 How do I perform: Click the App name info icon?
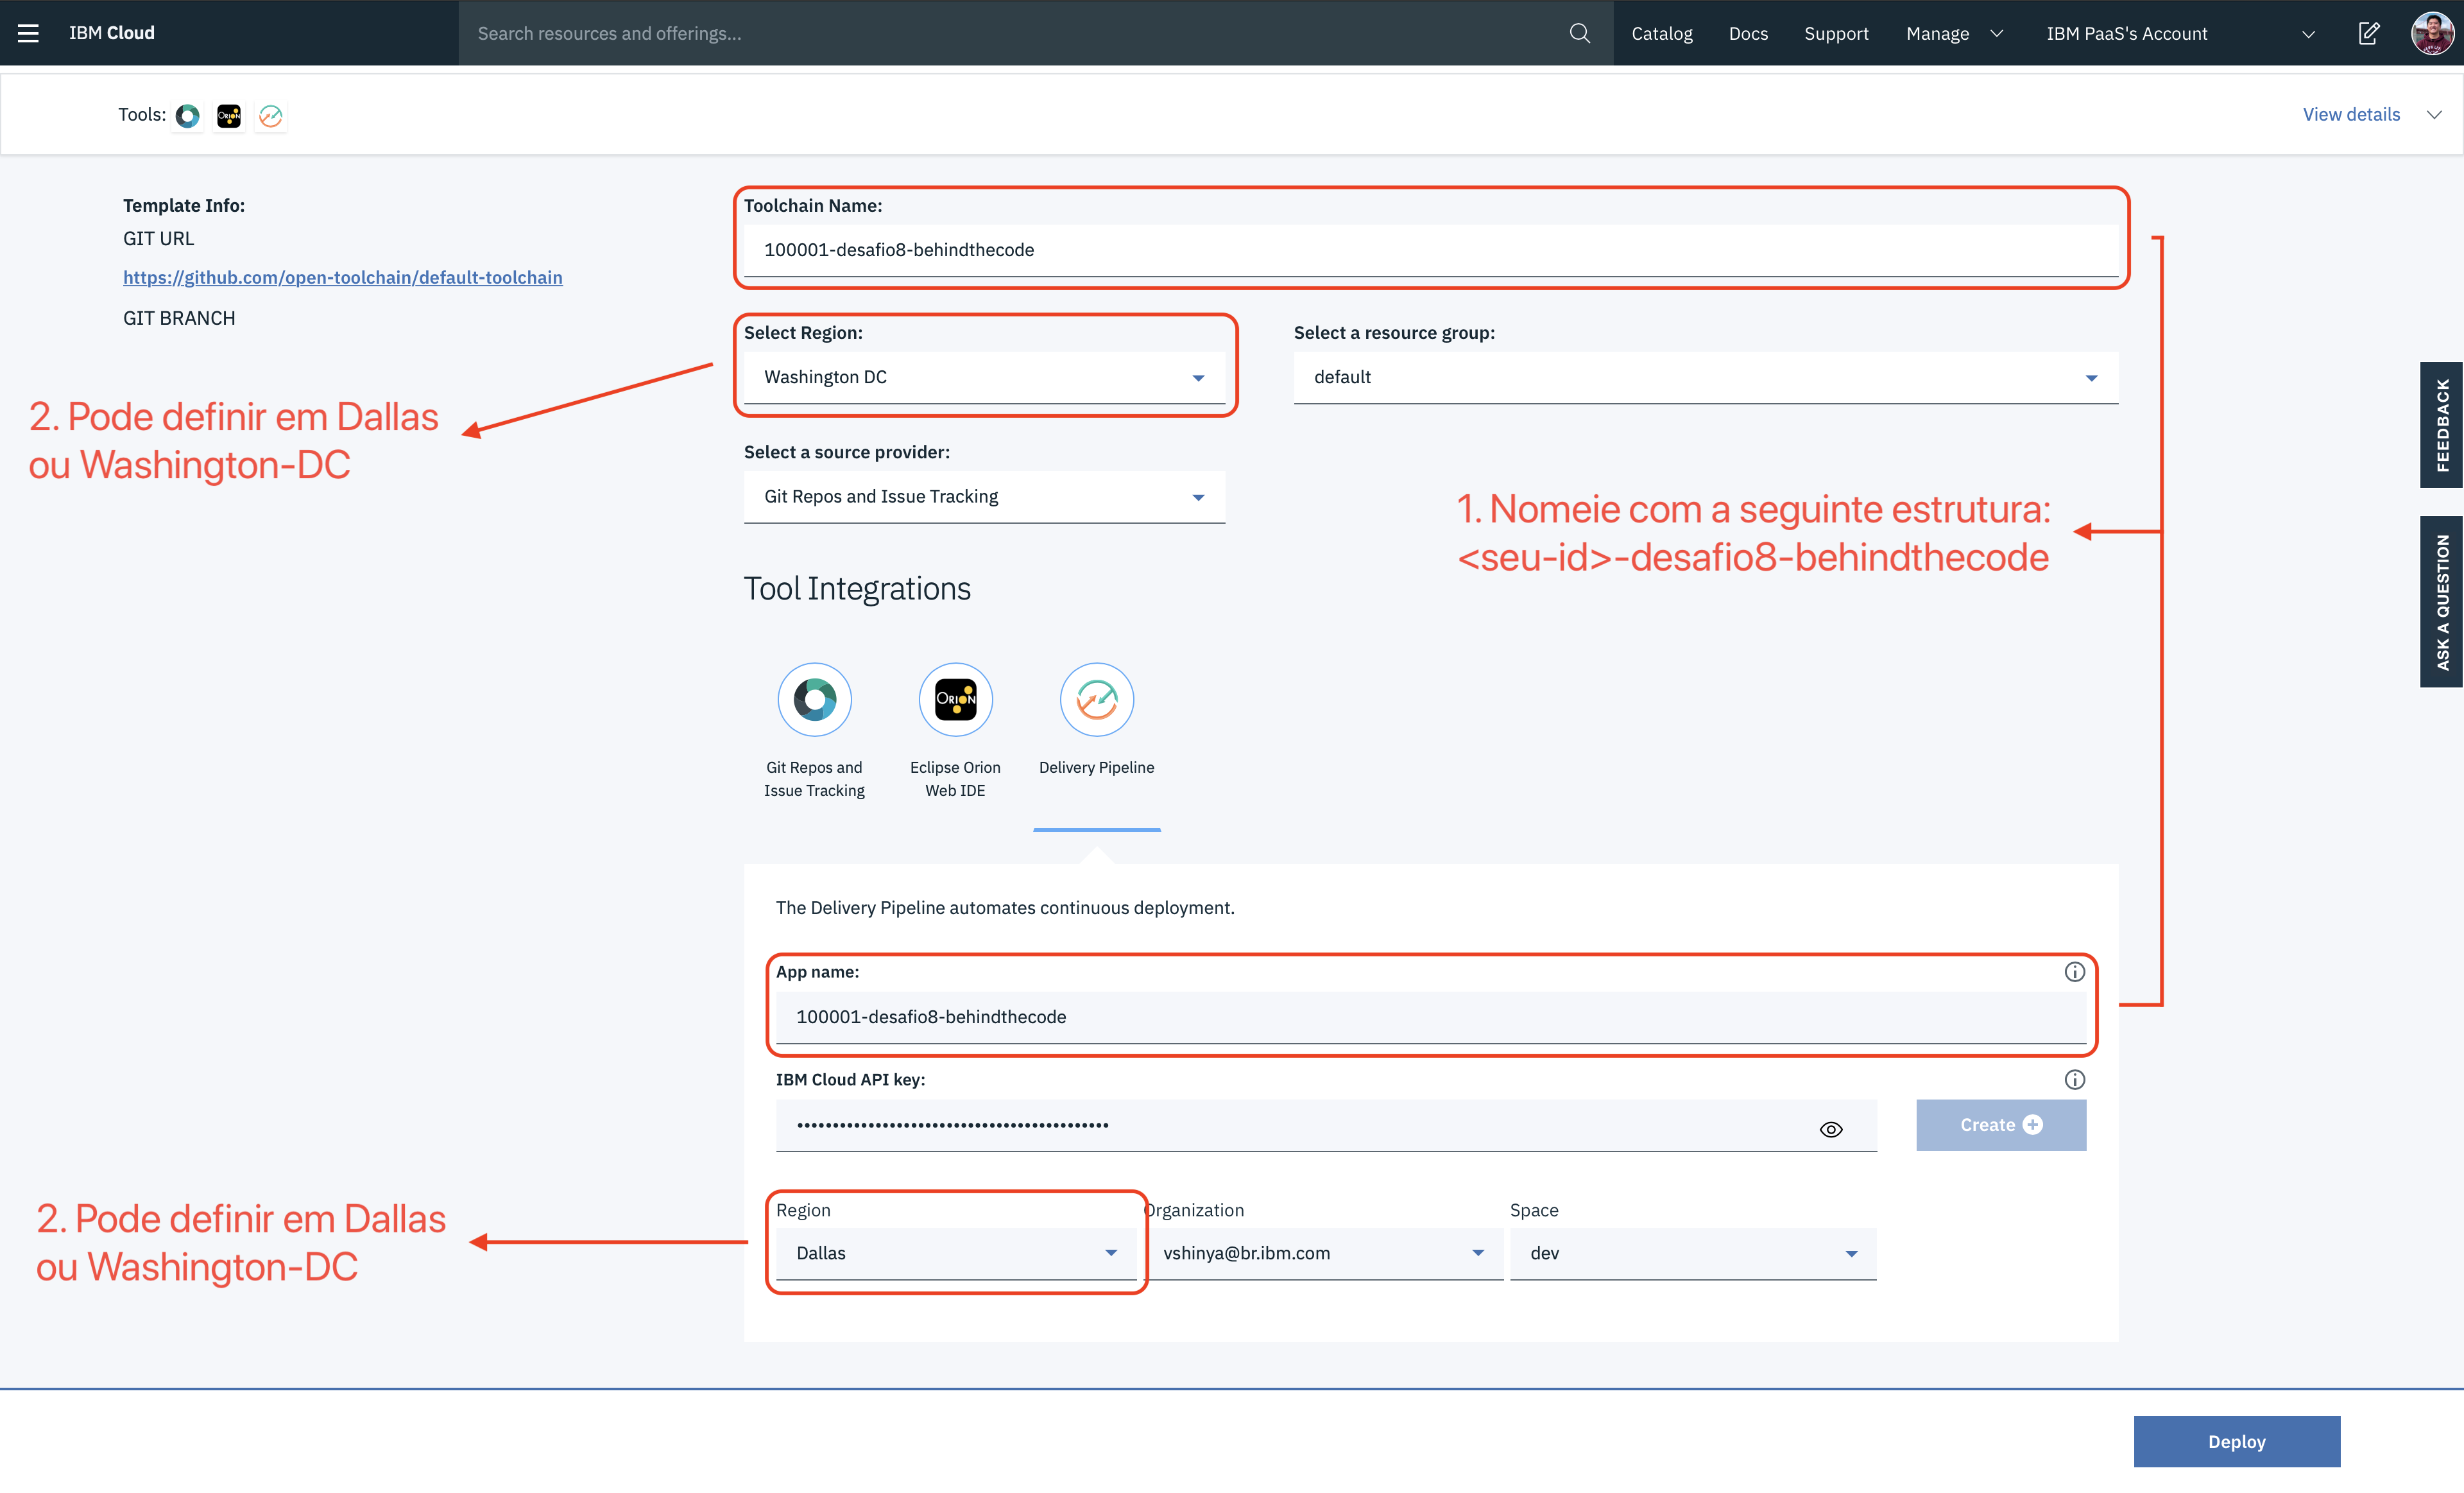[2074, 972]
